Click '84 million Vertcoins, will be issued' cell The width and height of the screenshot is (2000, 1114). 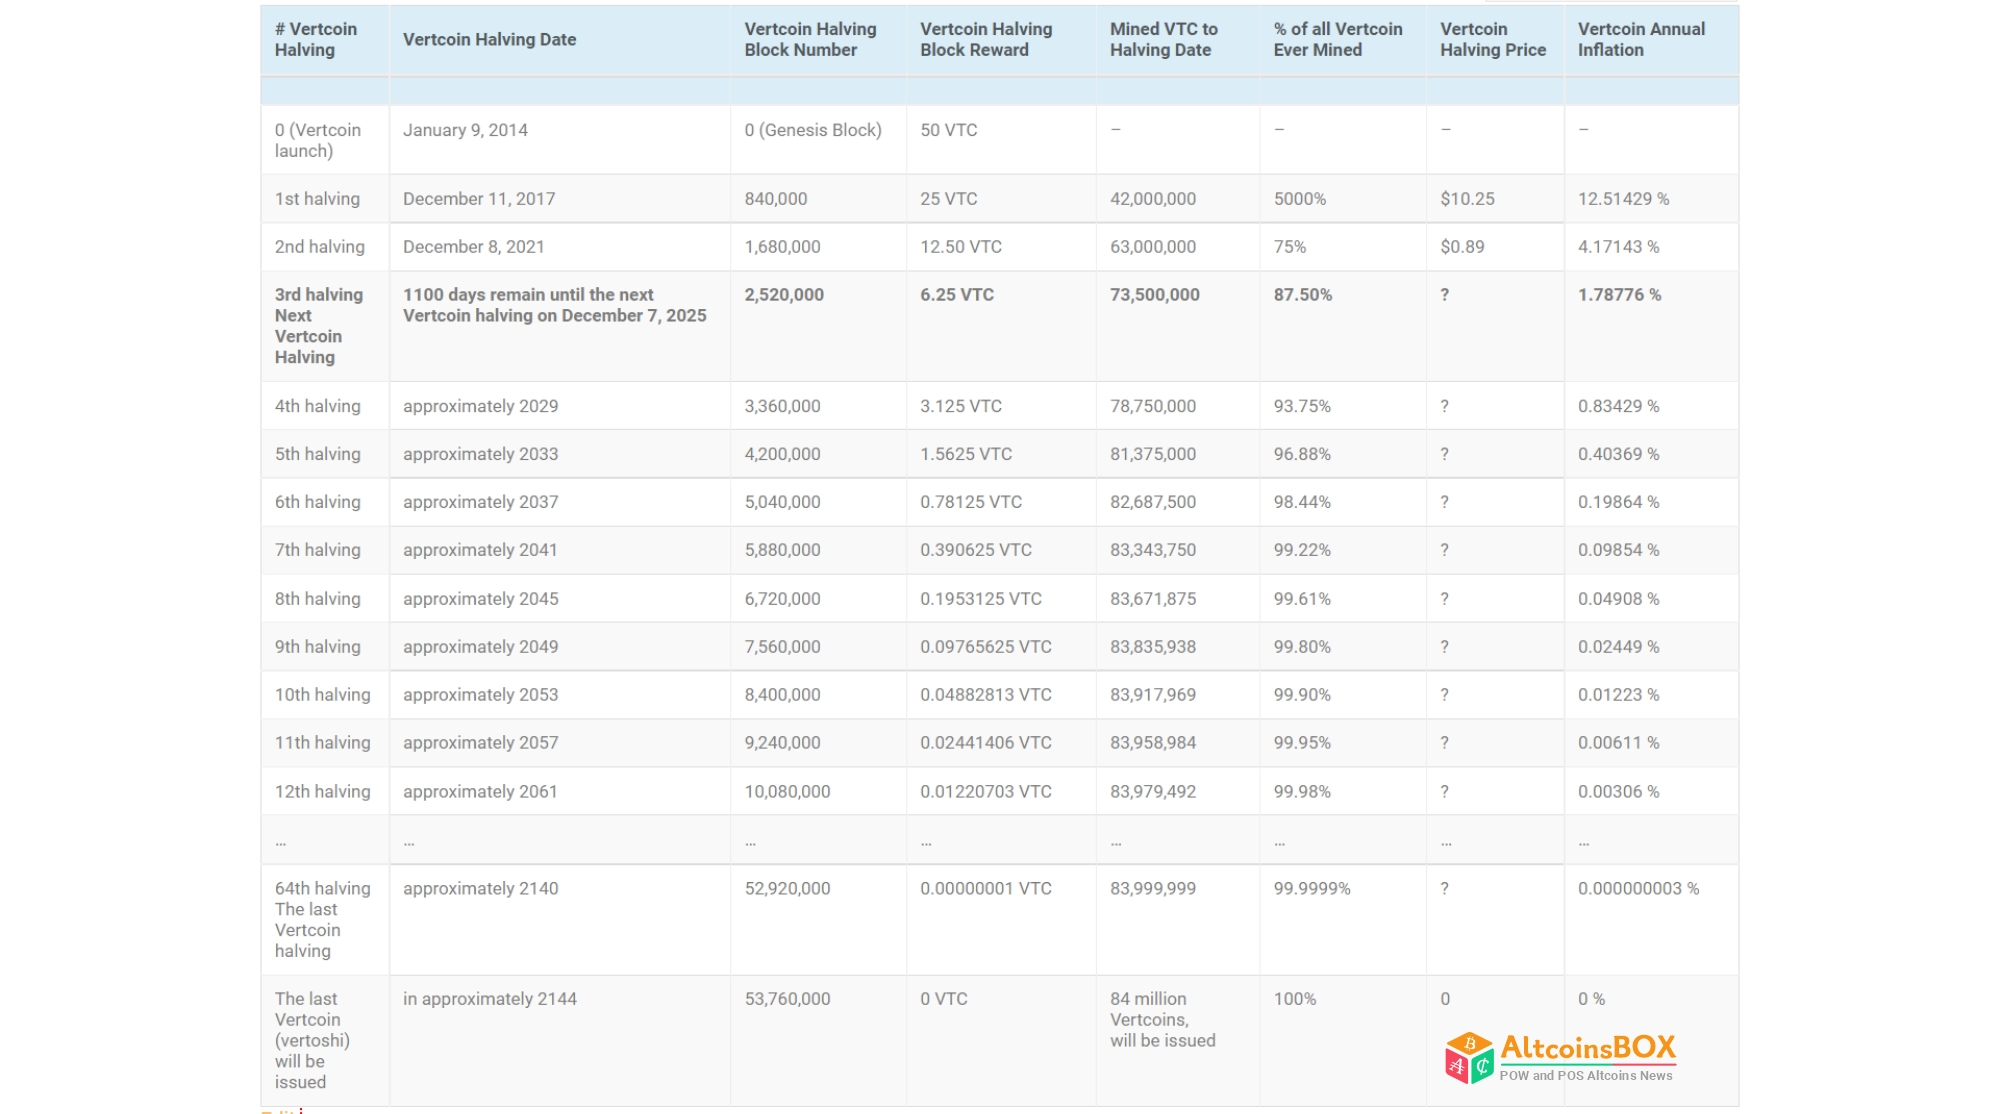1163,1020
